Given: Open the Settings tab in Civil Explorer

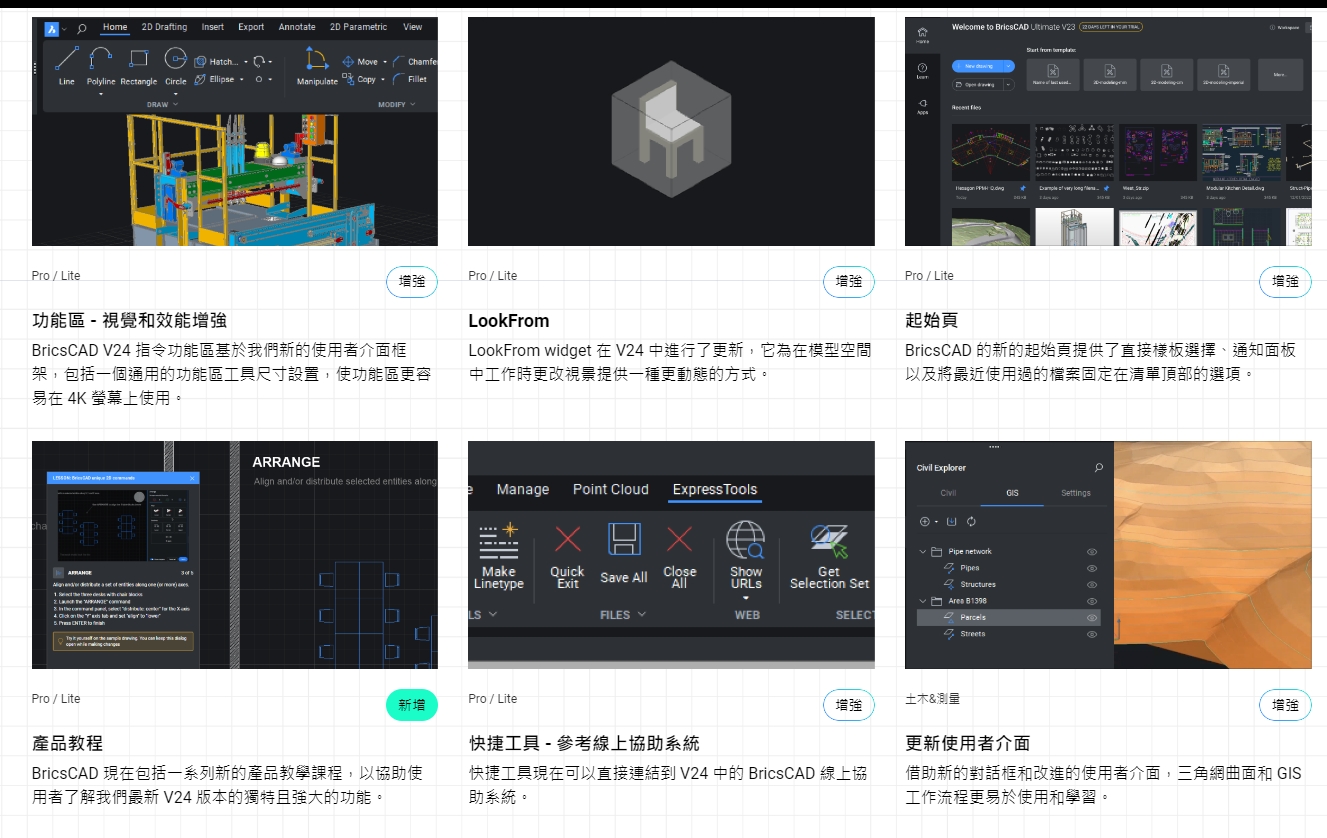Looking at the screenshot, I should pyautogui.click(x=1075, y=493).
